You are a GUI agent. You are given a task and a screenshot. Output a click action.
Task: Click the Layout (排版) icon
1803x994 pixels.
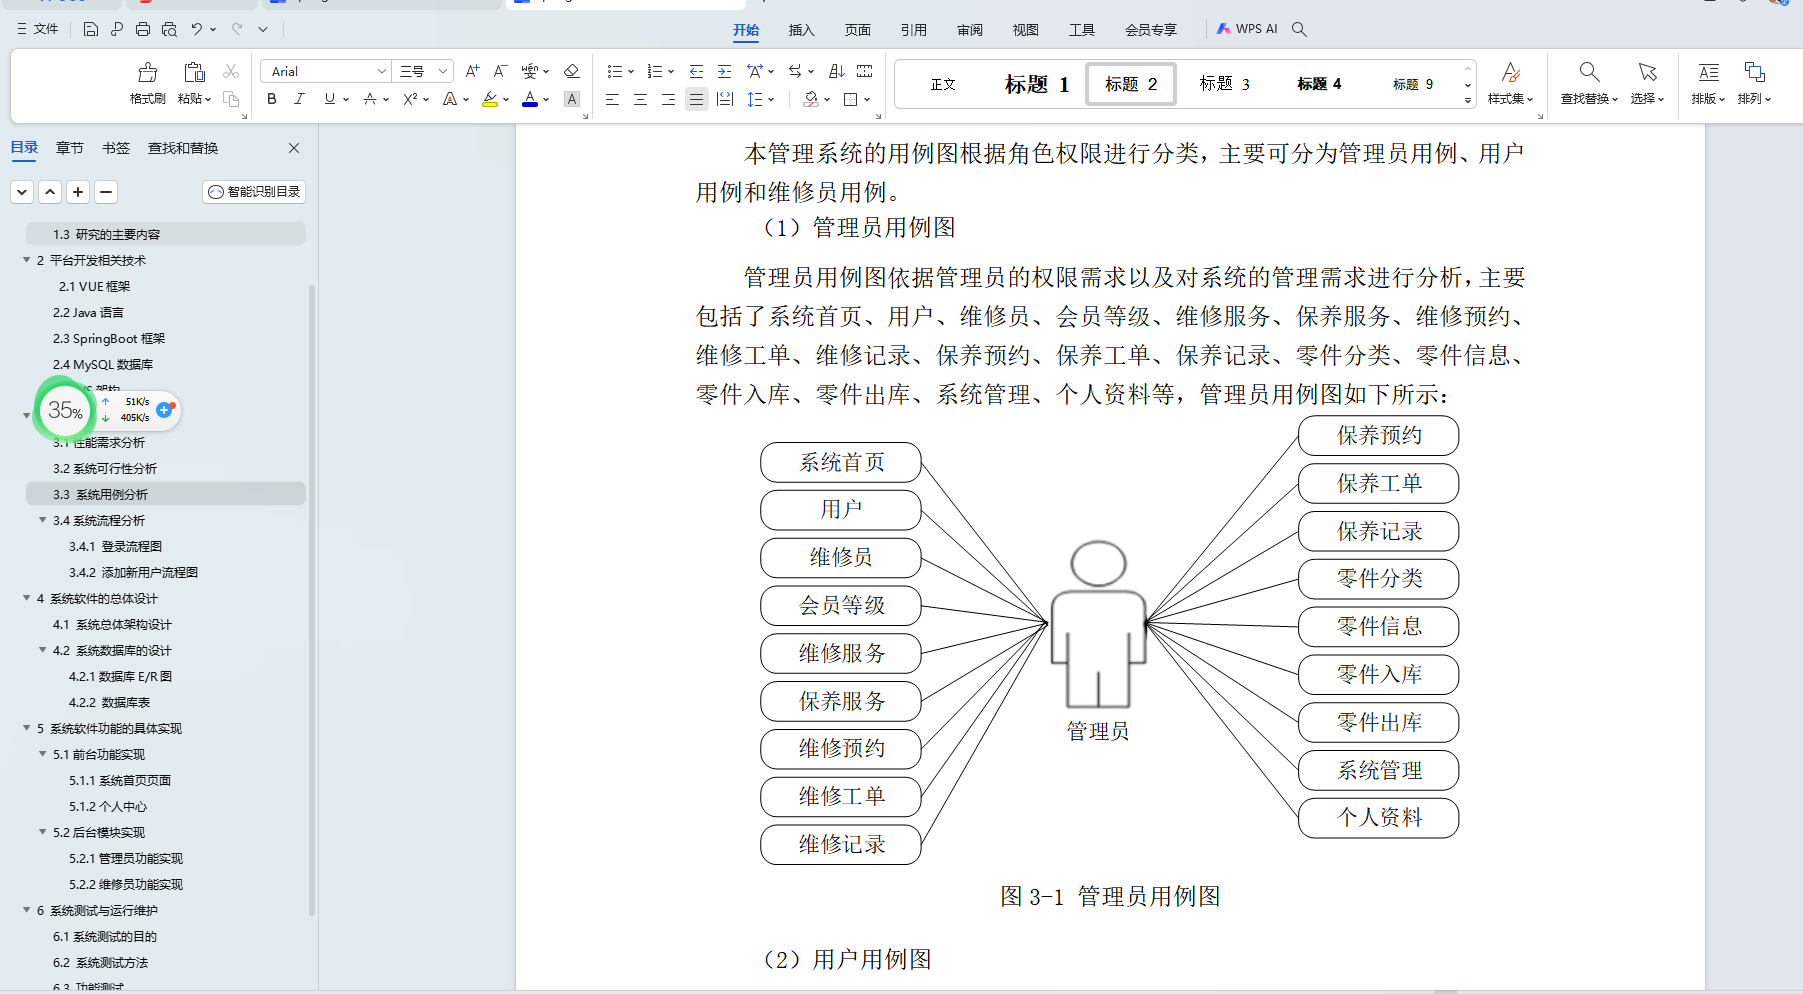tap(1709, 72)
